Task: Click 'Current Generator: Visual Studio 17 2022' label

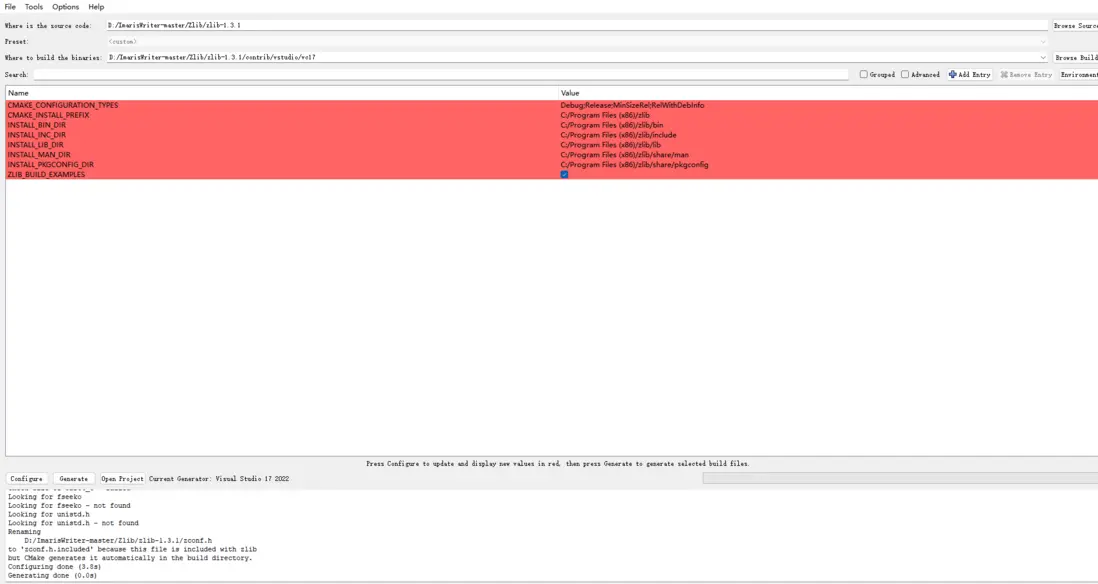Action: (219, 479)
